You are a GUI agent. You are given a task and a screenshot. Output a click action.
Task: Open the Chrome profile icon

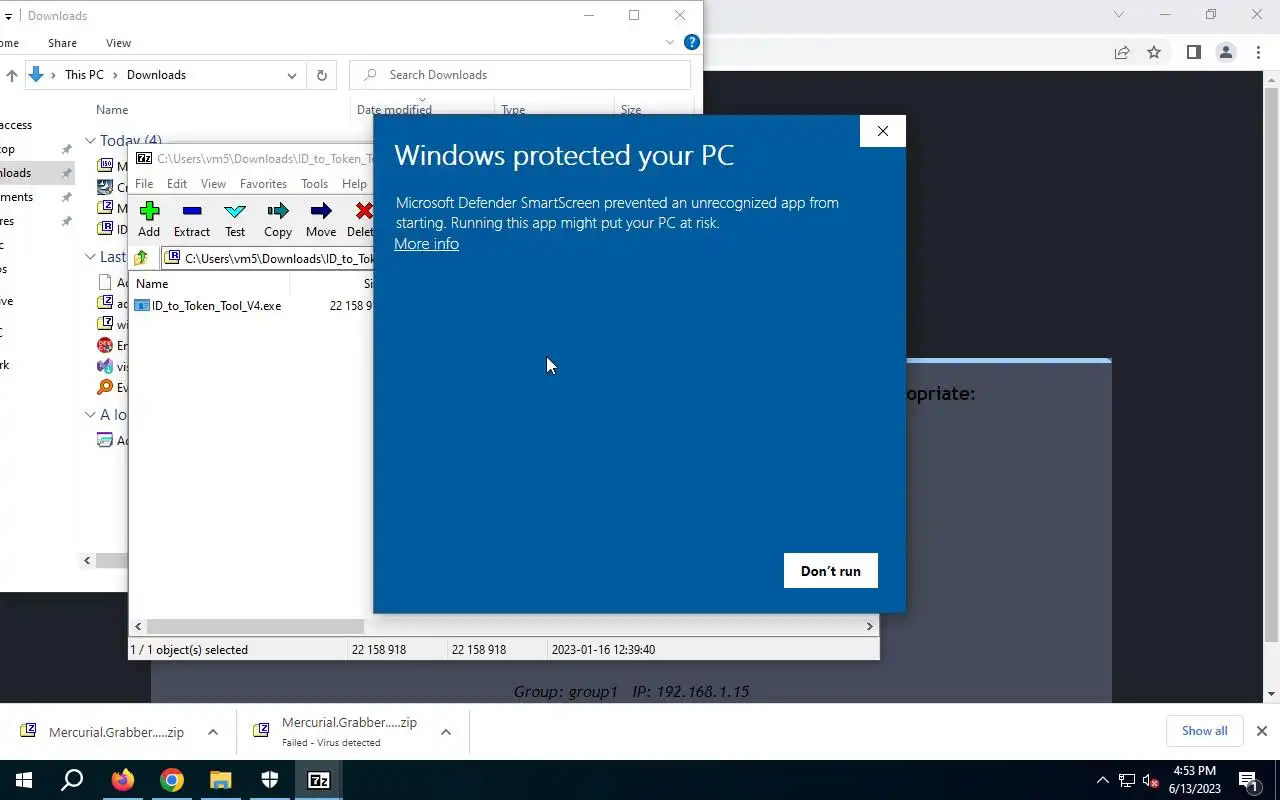pyautogui.click(x=1225, y=52)
